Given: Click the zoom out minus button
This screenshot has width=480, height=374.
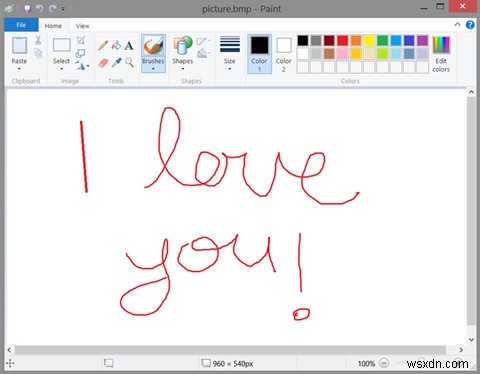Looking at the screenshot, I should point(384,363).
